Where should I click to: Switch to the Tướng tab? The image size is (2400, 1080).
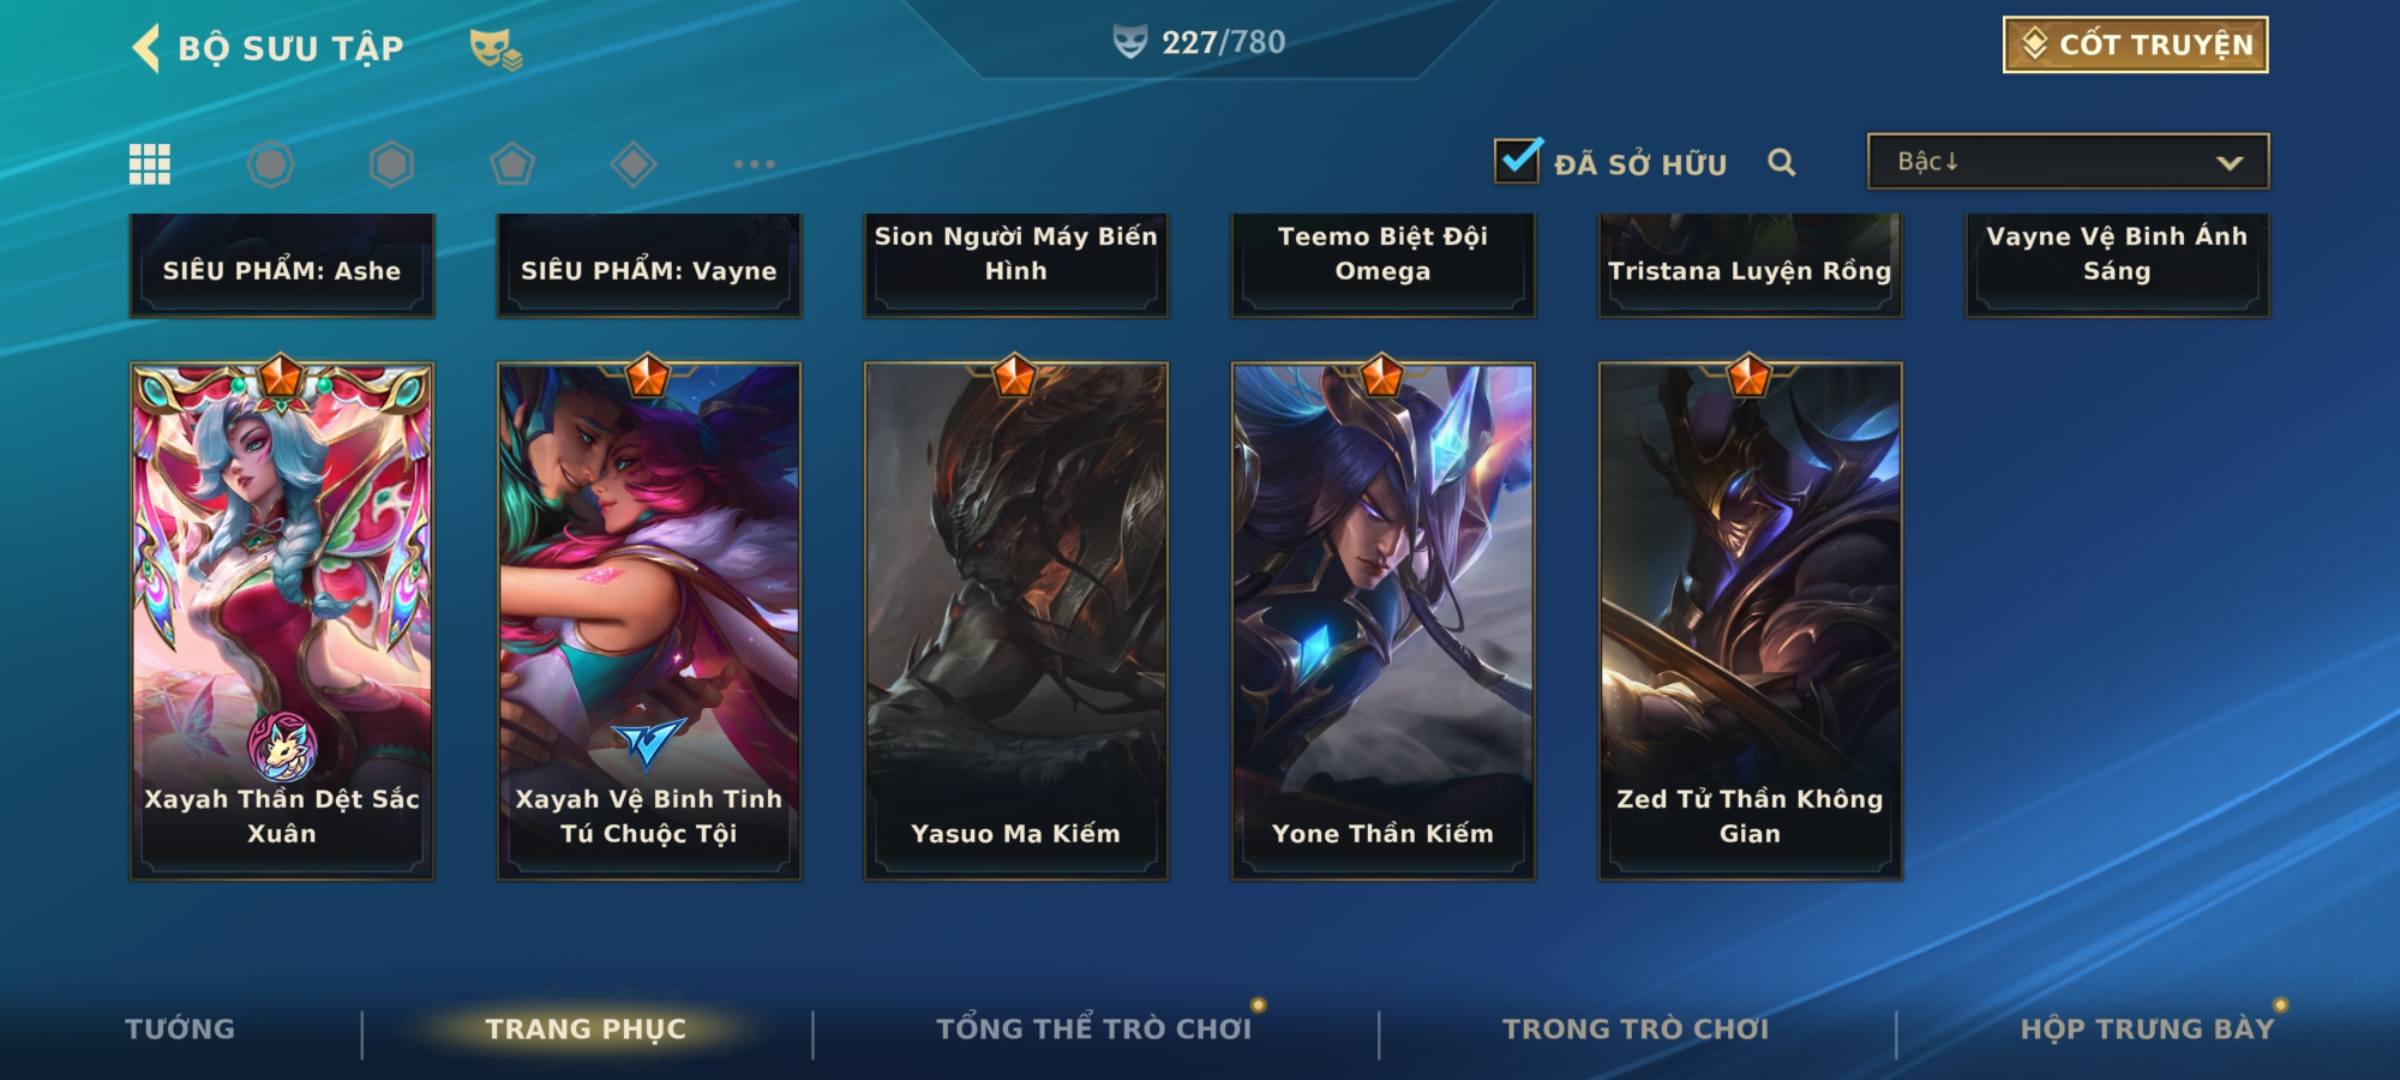coord(180,1029)
